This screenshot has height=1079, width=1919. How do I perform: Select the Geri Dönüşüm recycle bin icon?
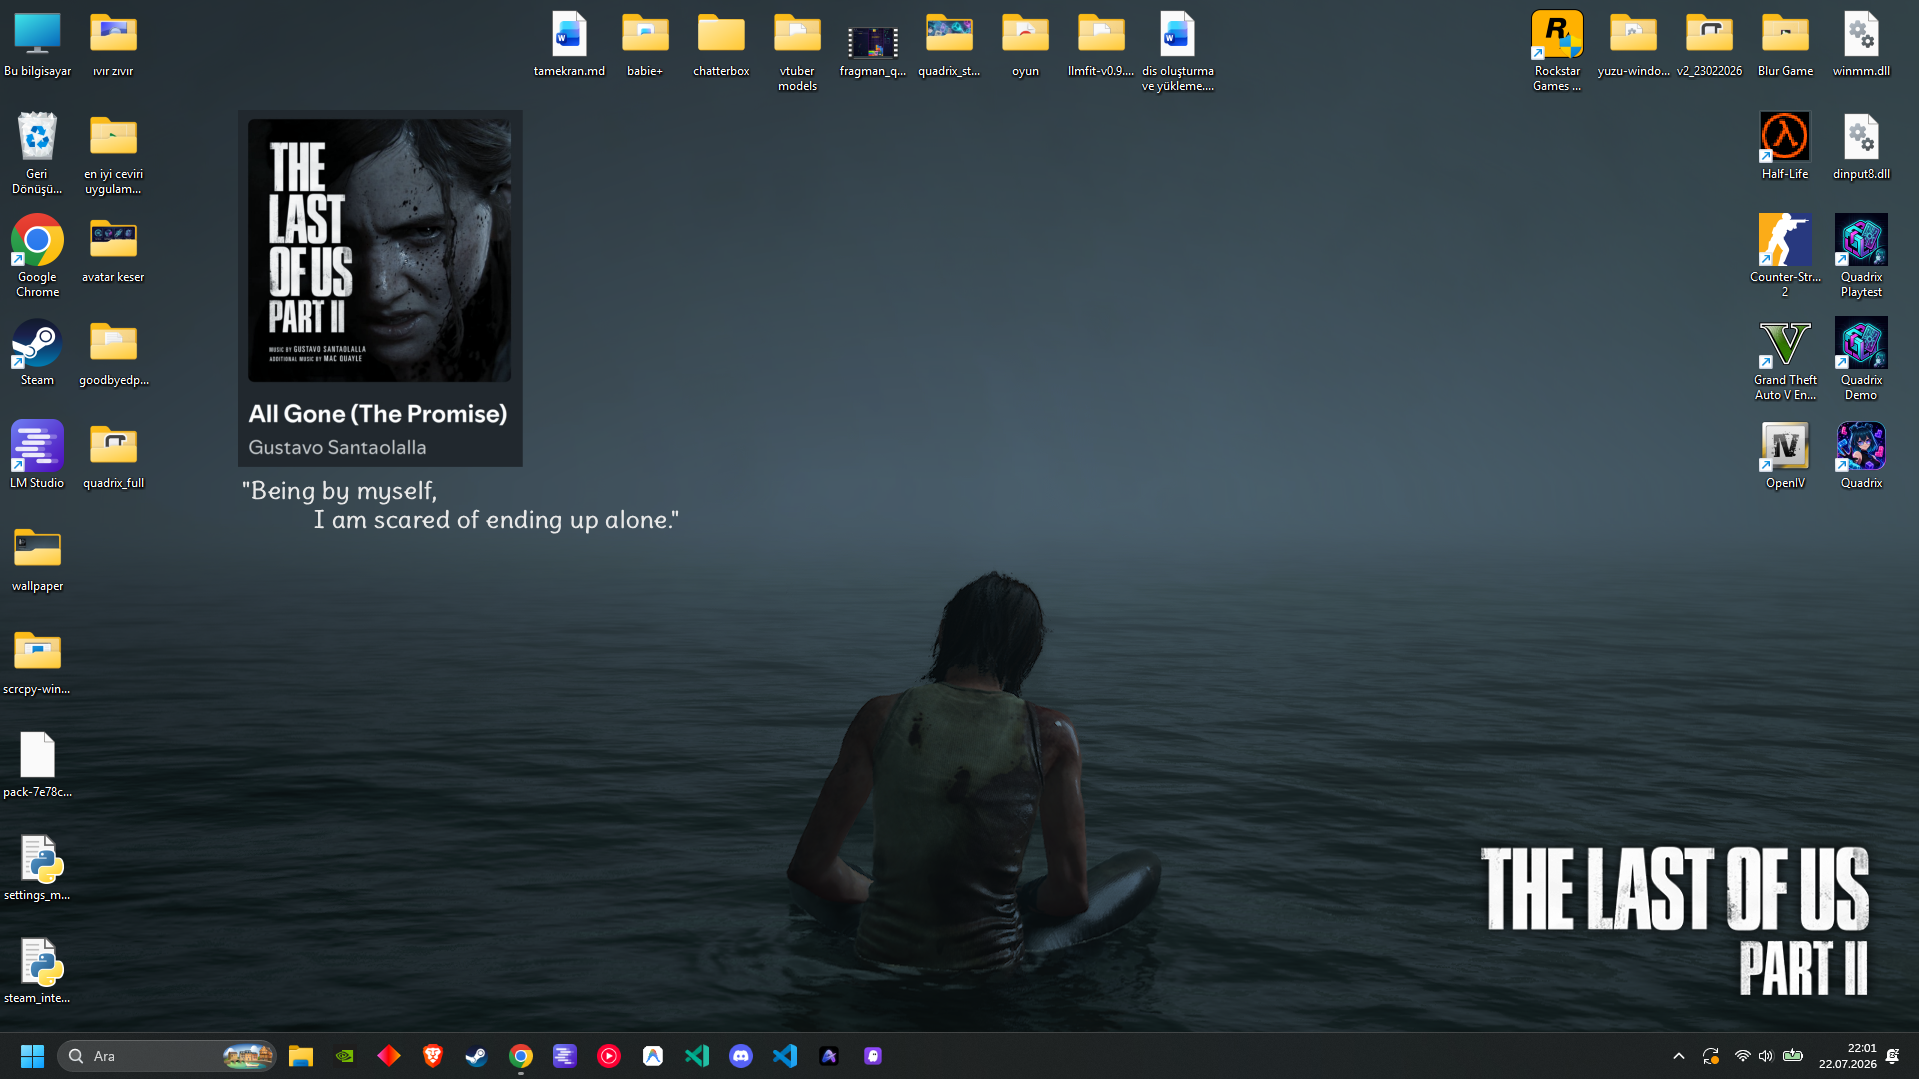(37, 153)
